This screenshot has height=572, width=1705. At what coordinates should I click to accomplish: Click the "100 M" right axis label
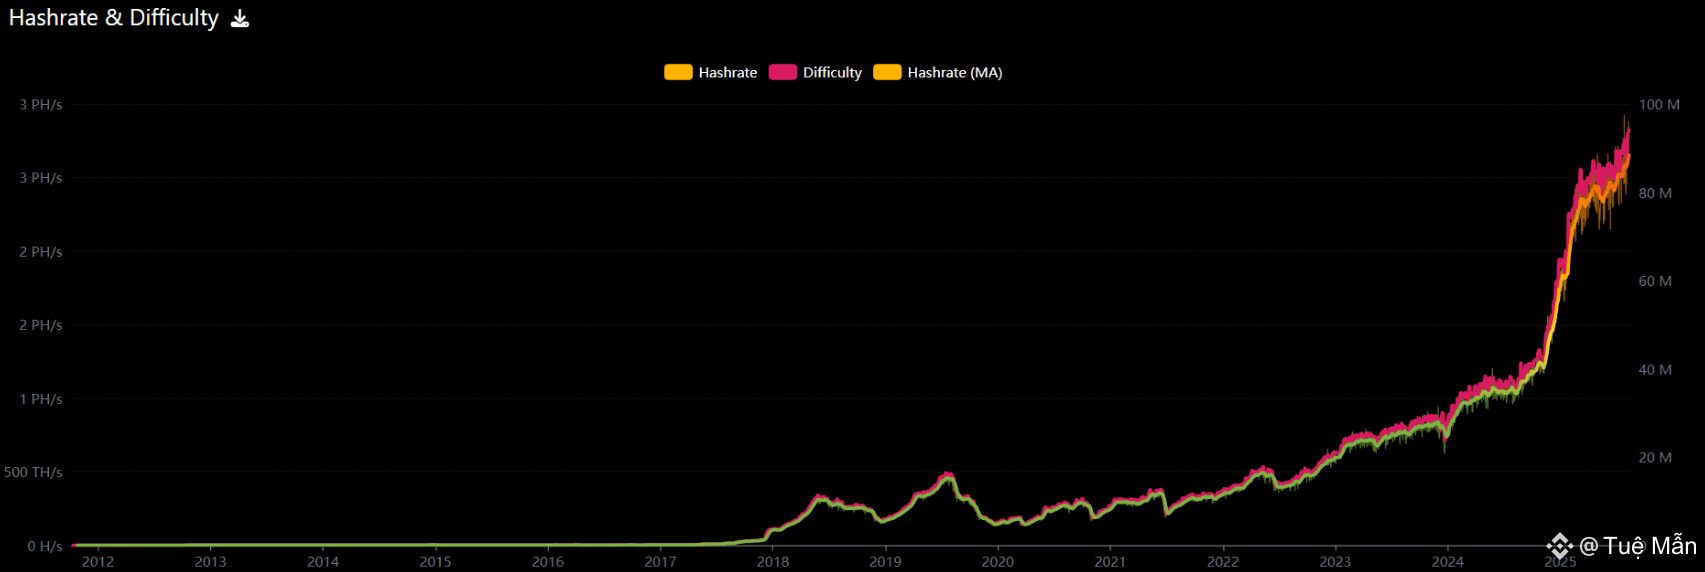1659,105
